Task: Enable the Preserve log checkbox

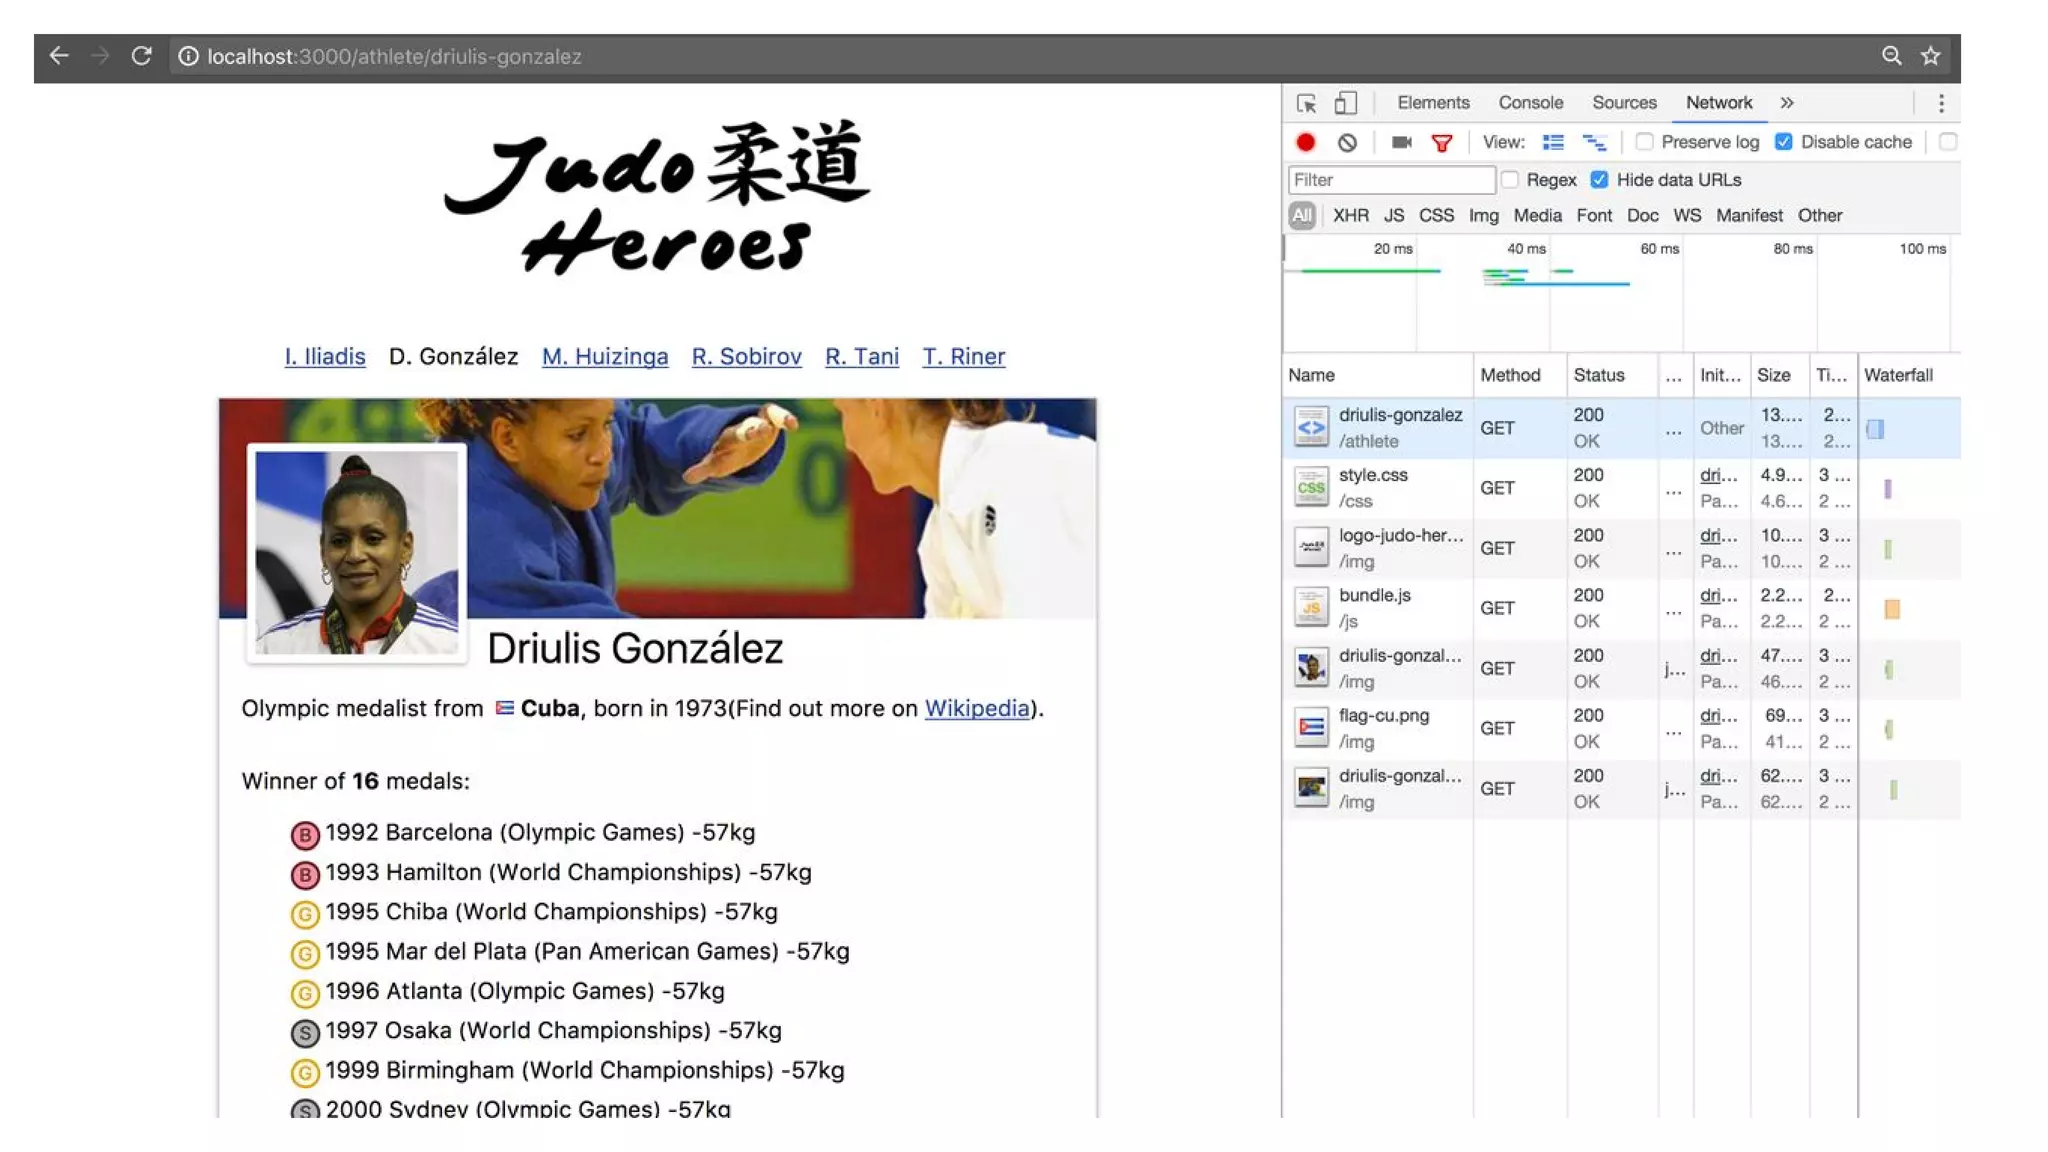Action: point(1644,142)
